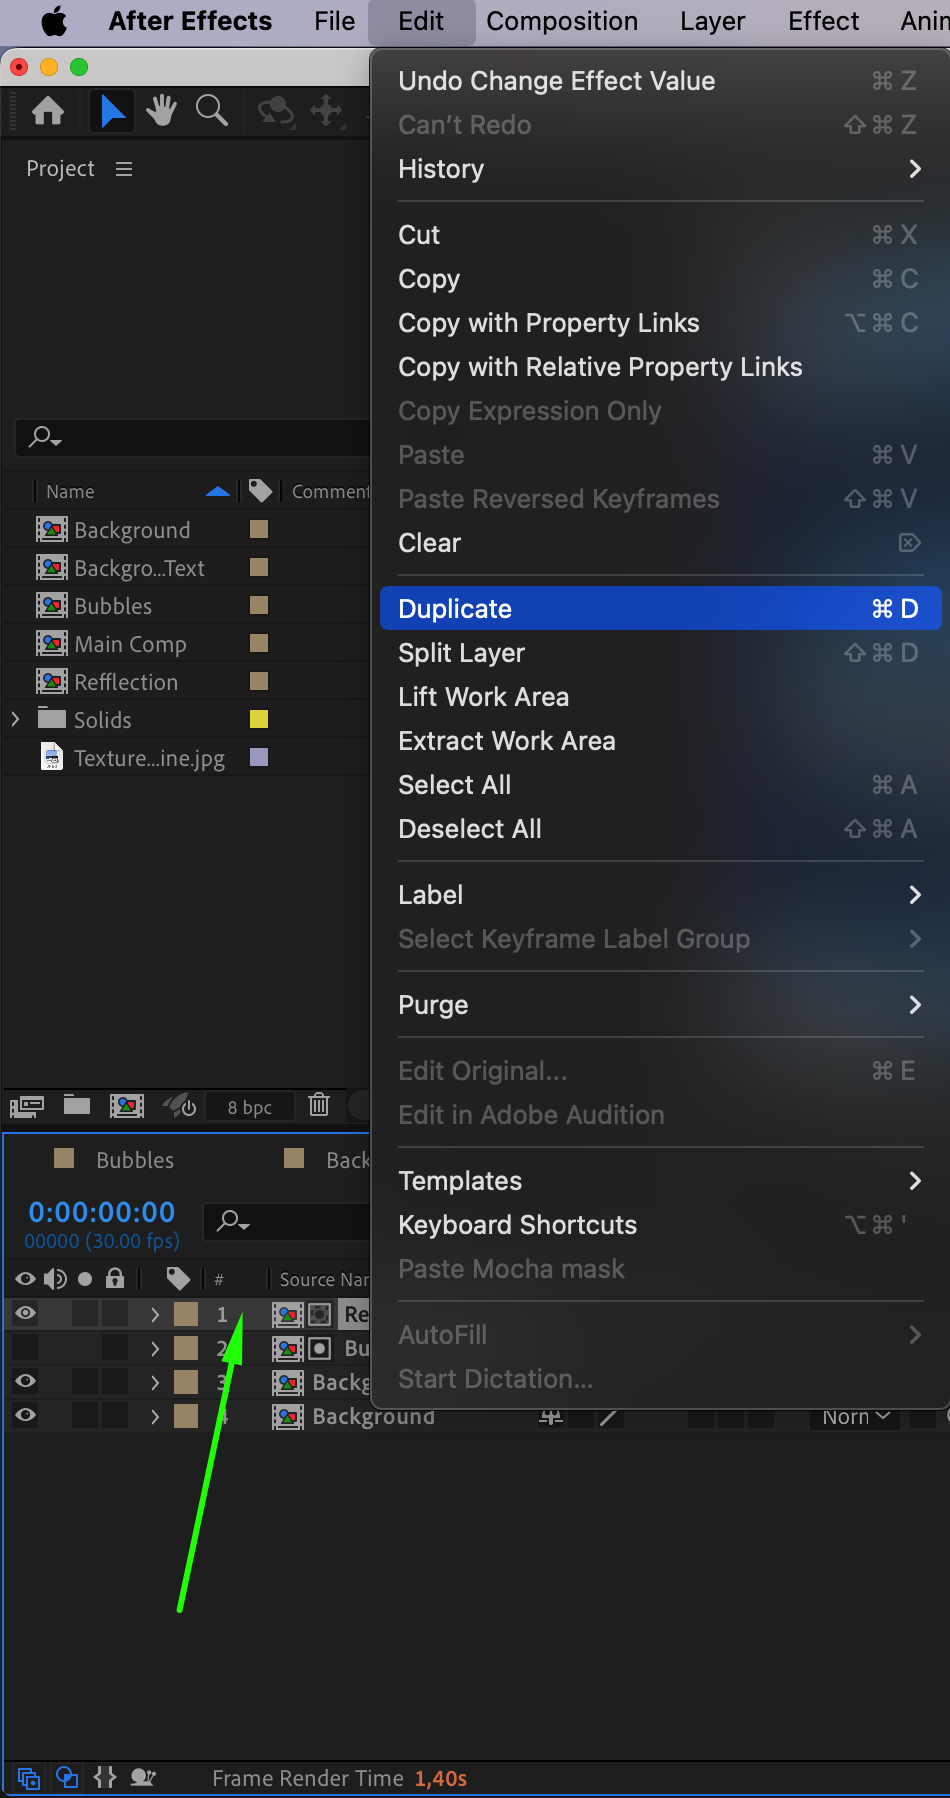Expand layer 1 properties in timeline
Image resolution: width=950 pixels, height=1798 pixels.
(x=155, y=1314)
